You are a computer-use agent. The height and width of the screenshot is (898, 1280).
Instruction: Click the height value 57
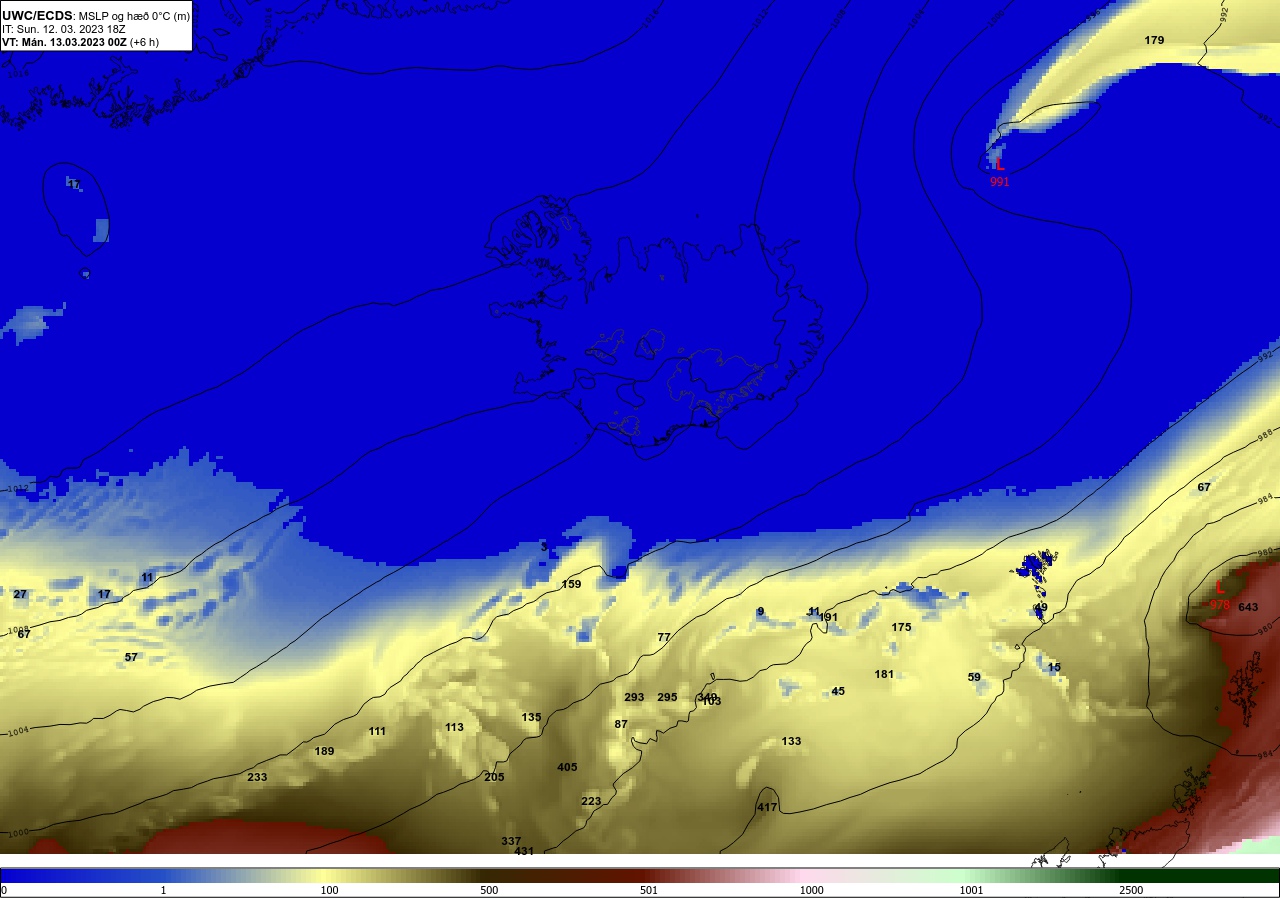click(131, 657)
